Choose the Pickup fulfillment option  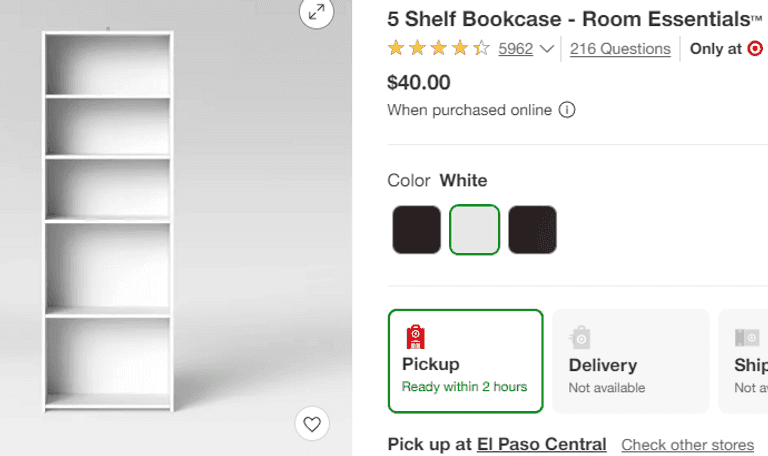point(465,361)
